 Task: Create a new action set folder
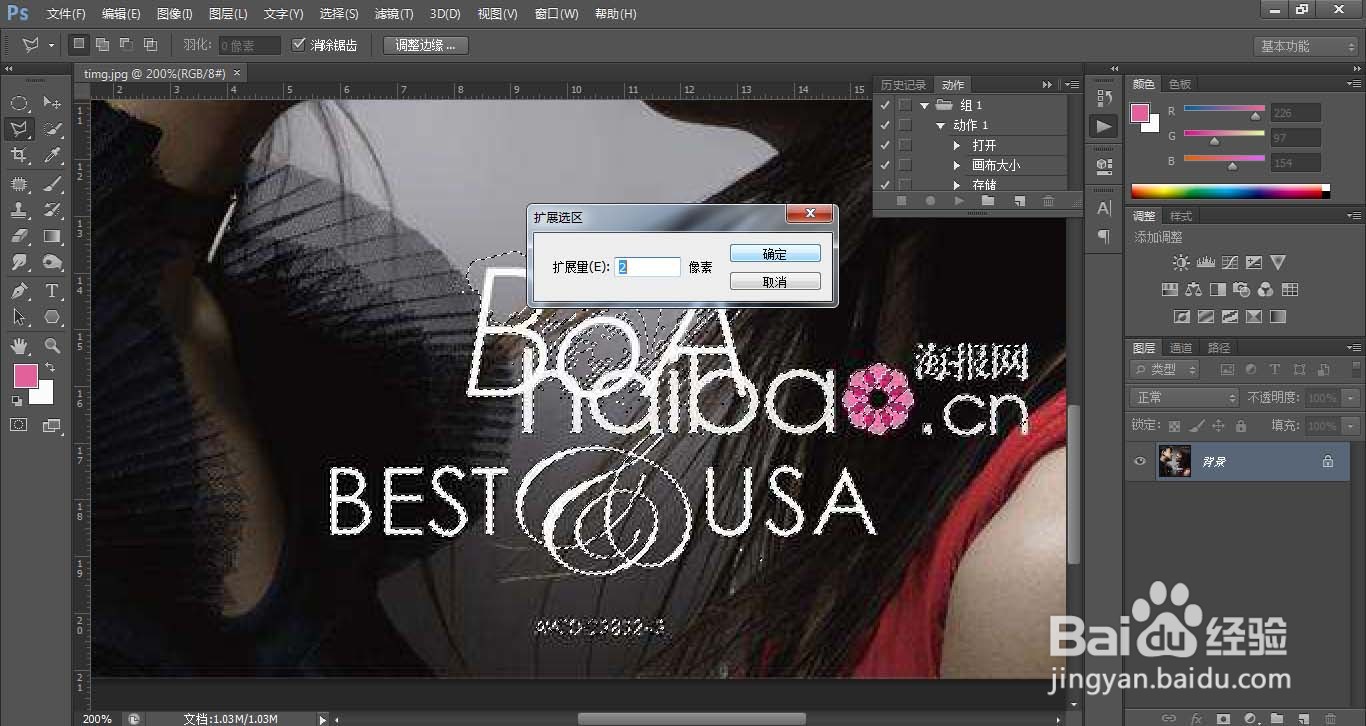988,201
